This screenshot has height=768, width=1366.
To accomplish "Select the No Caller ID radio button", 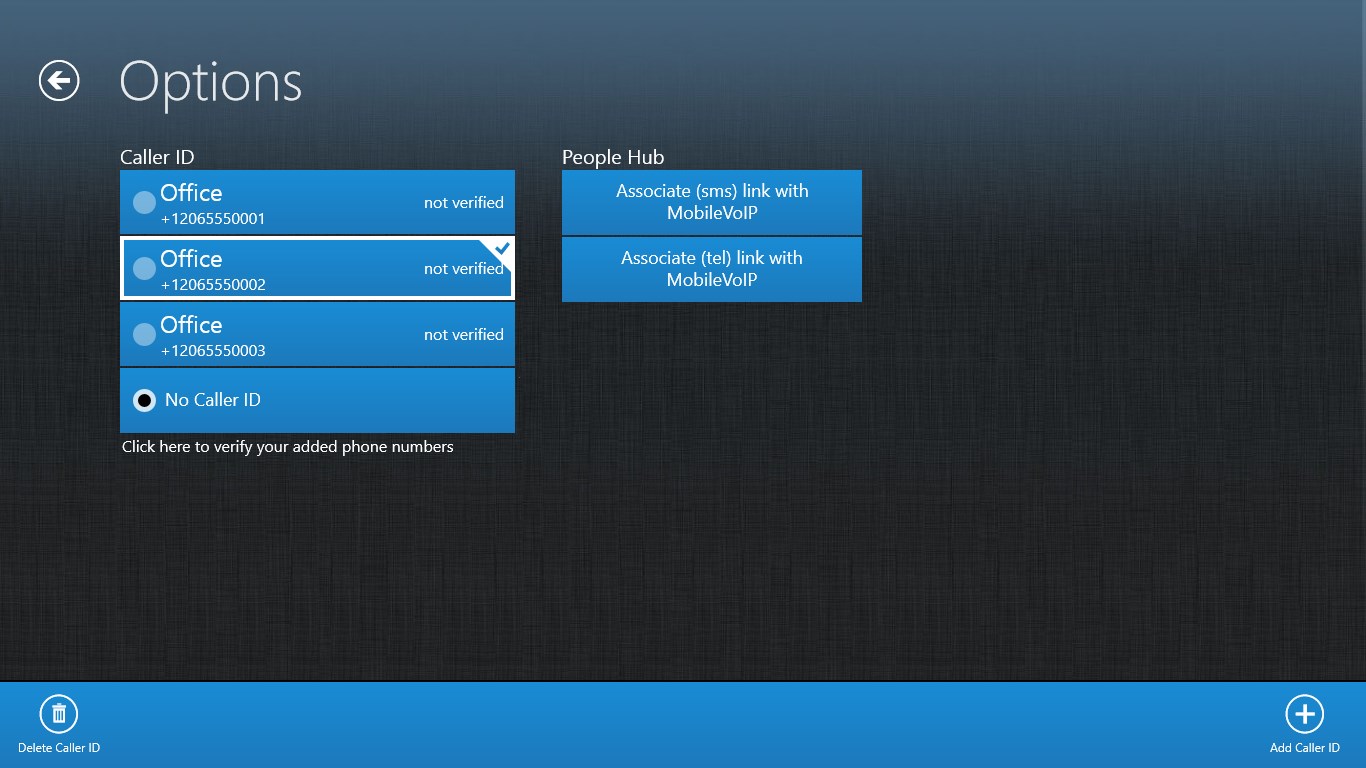I will (x=144, y=400).
